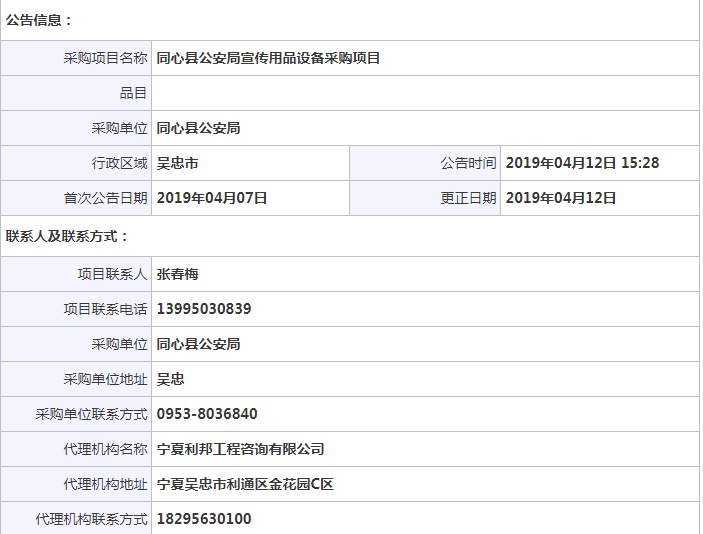Select the 公告时间 value 2019年04月12日 15:28

point(582,163)
